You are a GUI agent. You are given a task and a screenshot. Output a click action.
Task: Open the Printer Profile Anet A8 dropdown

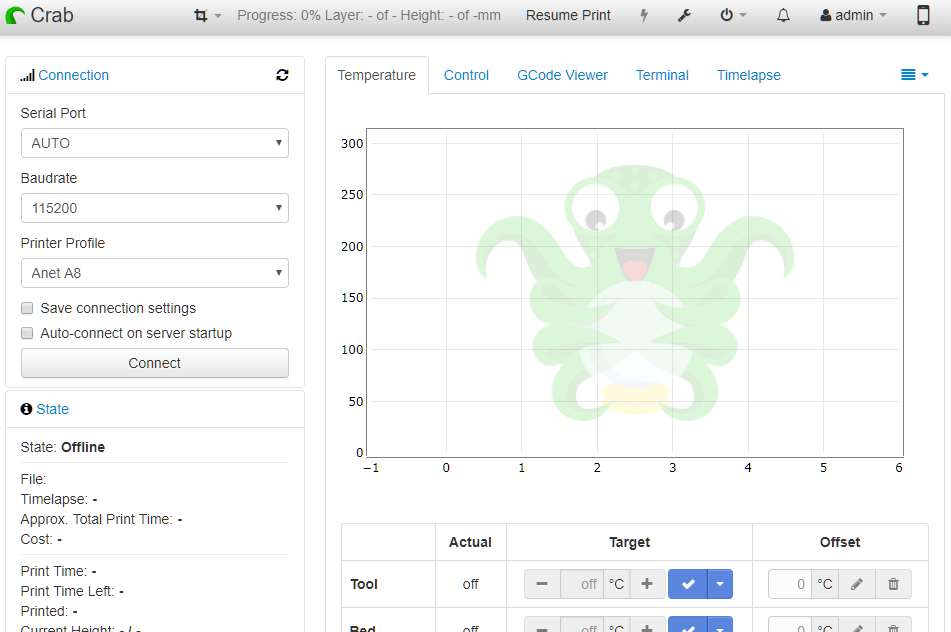155,273
